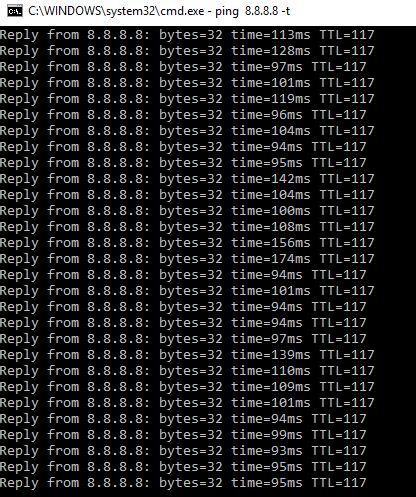
Task: Click the reply line with time=100ms
Action: (187, 211)
